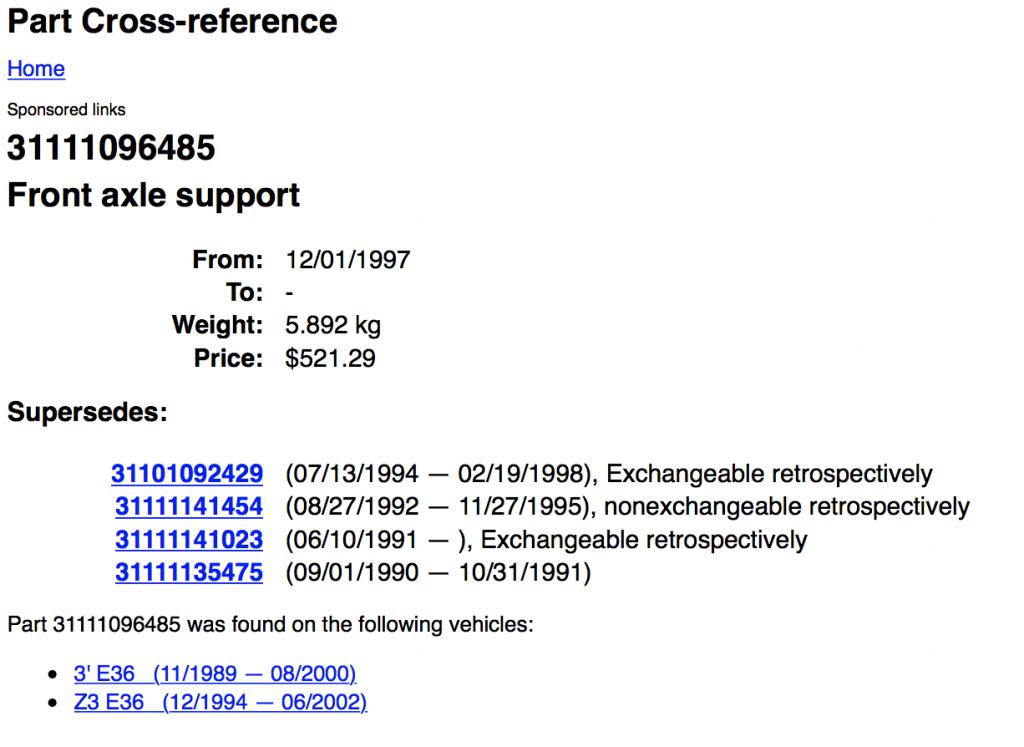Click the Supersedes section heading
This screenshot has width=1024, height=747.
(x=87, y=412)
